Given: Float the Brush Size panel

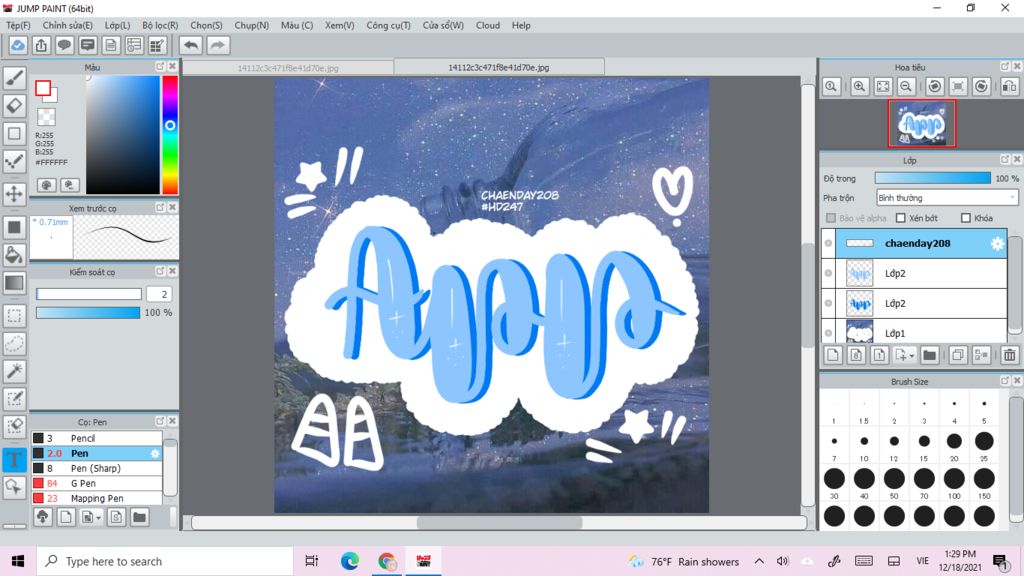Looking at the screenshot, I should coord(1005,380).
